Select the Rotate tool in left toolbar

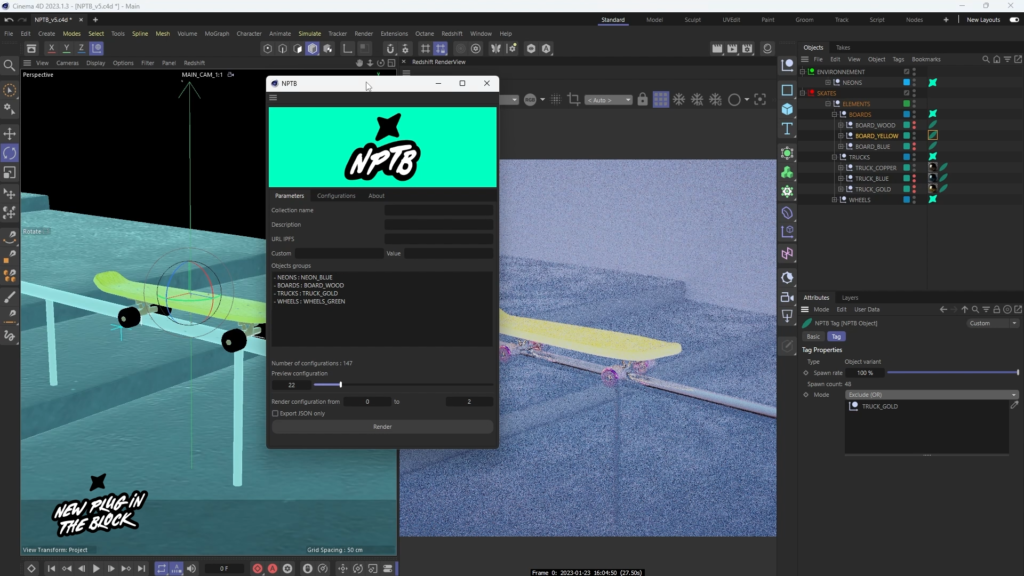[9, 153]
